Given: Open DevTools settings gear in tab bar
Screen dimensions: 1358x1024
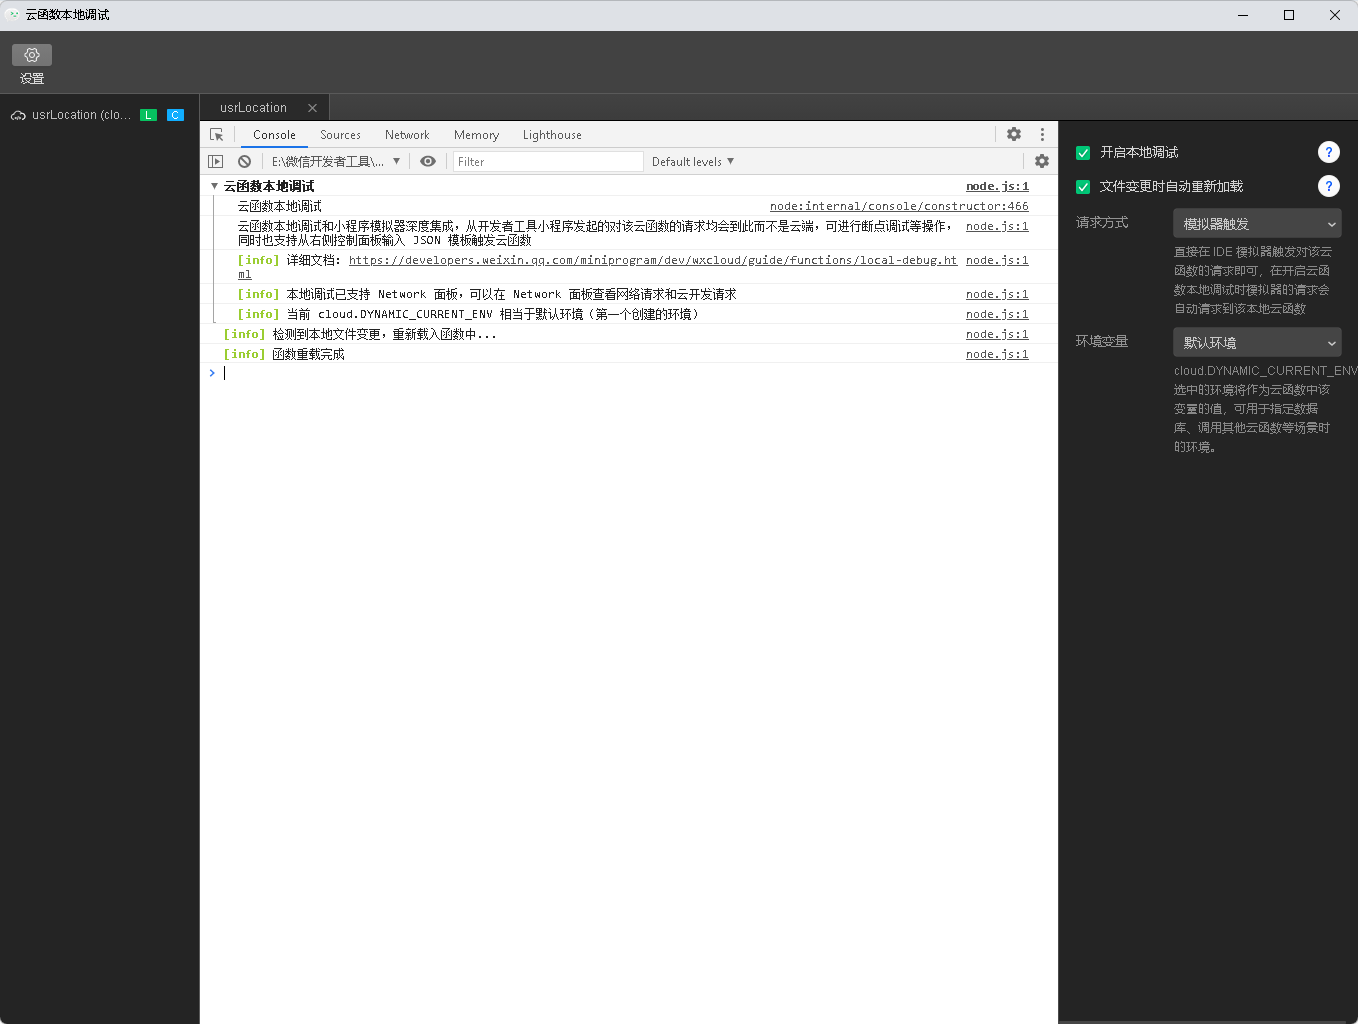Looking at the screenshot, I should pos(1014,134).
